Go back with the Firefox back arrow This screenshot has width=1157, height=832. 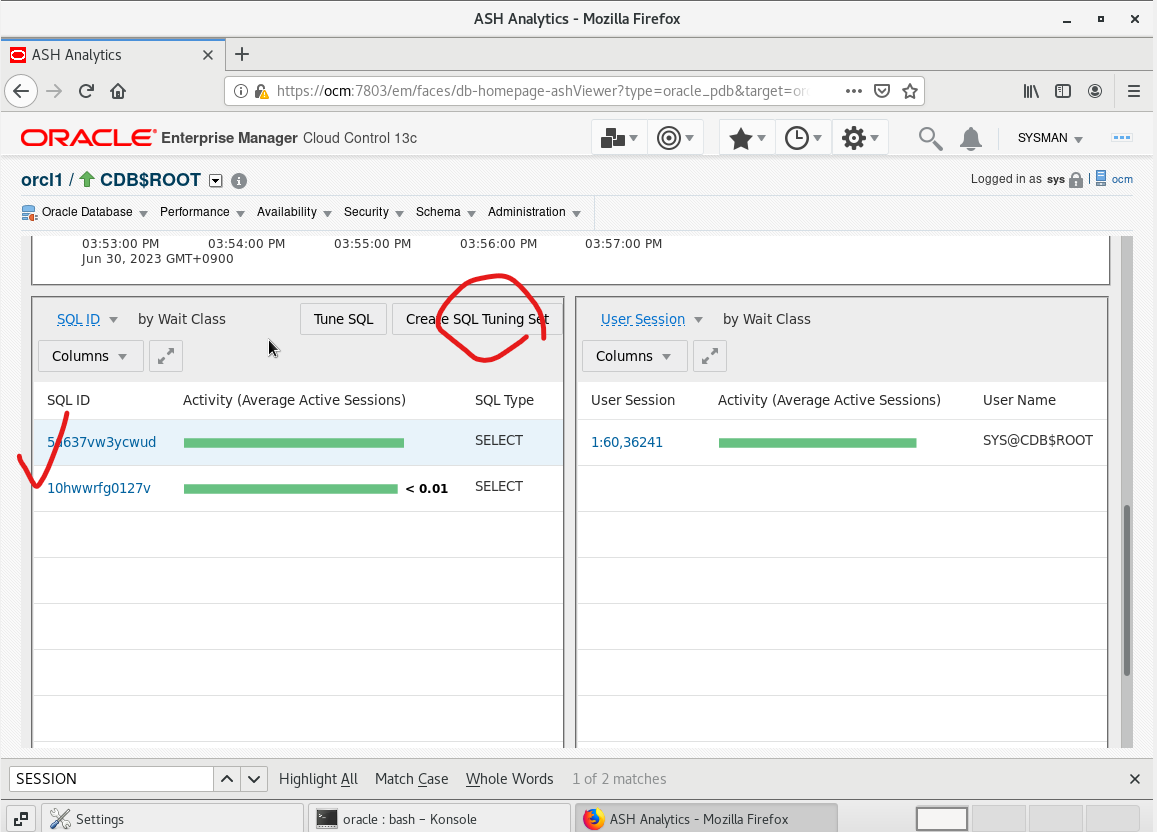click(21, 91)
